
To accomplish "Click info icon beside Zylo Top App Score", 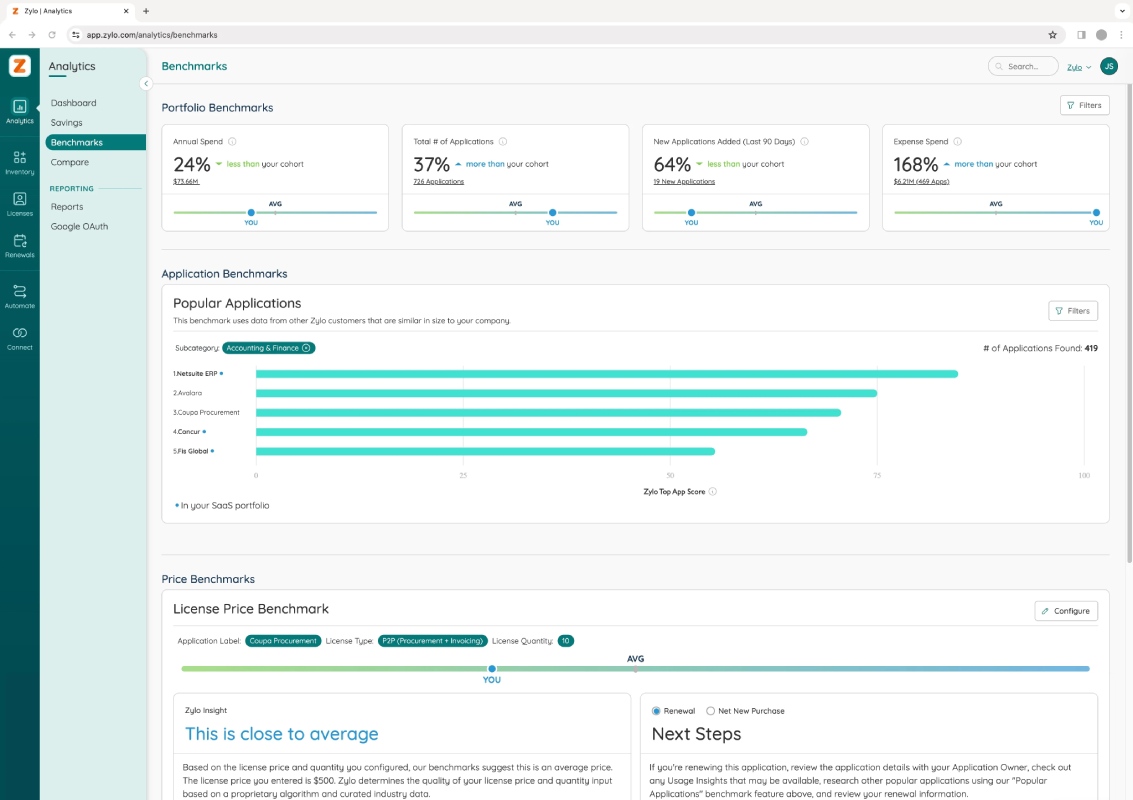I will coord(712,491).
